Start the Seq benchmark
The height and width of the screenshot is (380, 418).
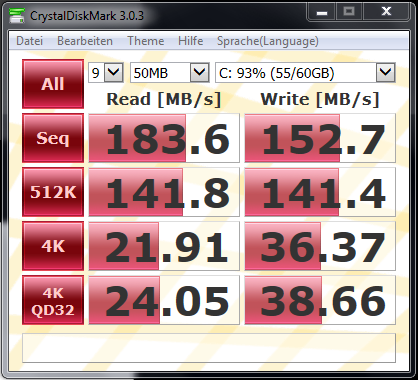(53, 138)
